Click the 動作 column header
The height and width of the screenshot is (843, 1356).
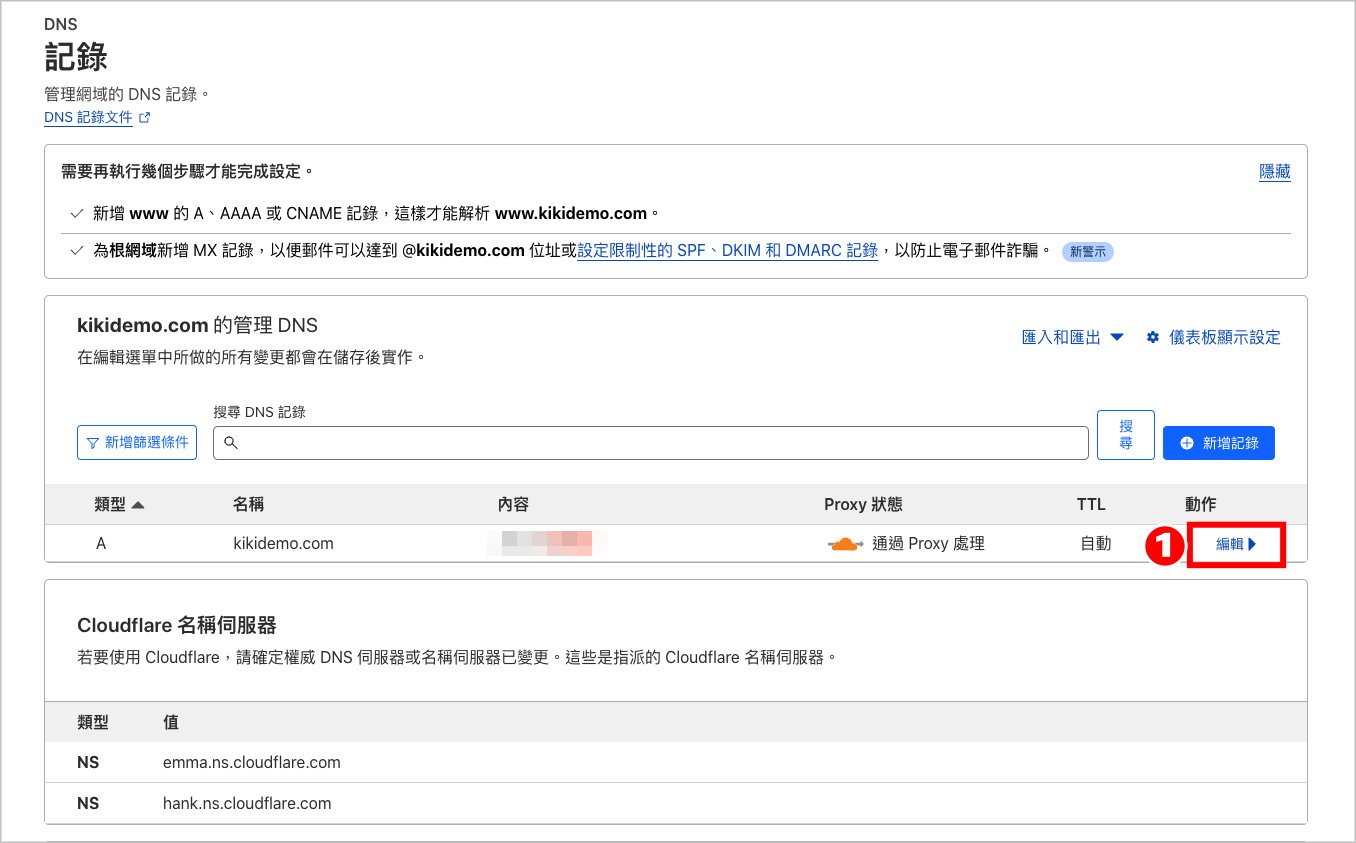[x=1200, y=504]
